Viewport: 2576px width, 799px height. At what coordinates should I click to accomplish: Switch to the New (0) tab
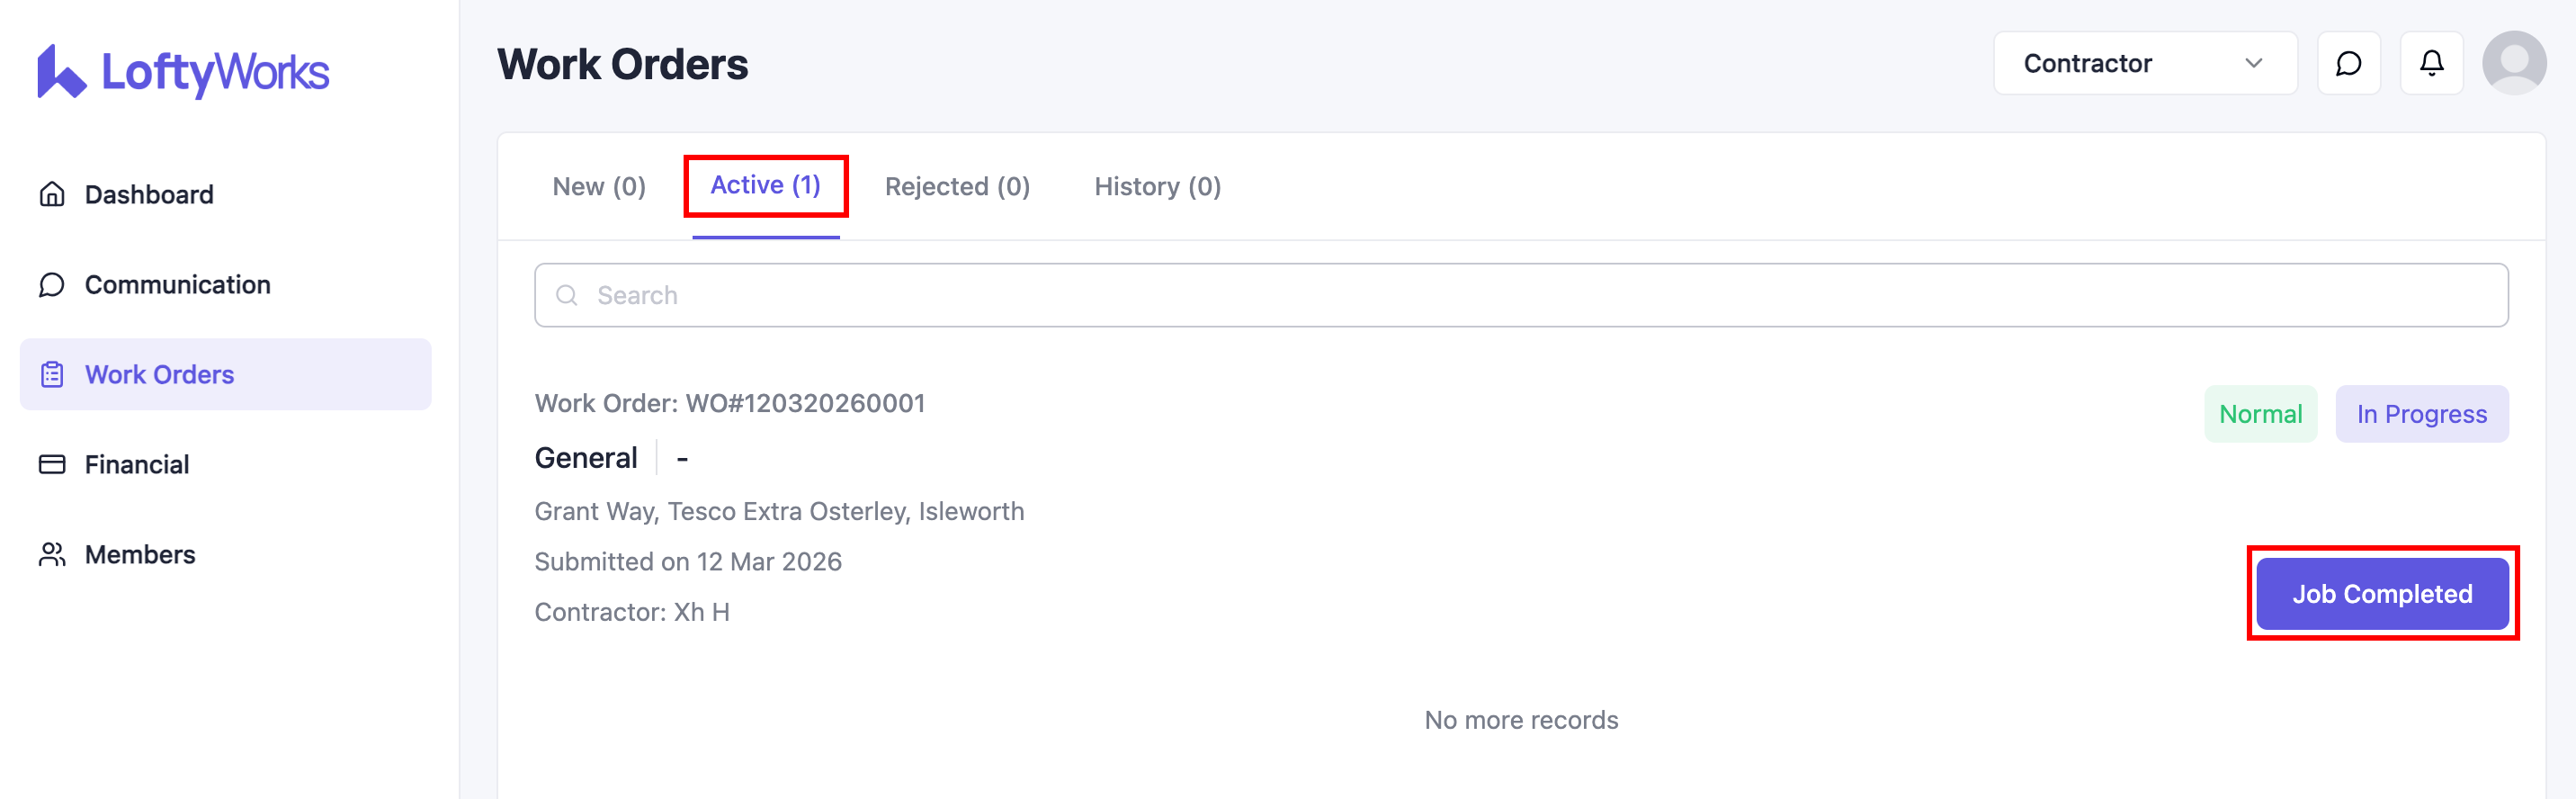tap(599, 187)
